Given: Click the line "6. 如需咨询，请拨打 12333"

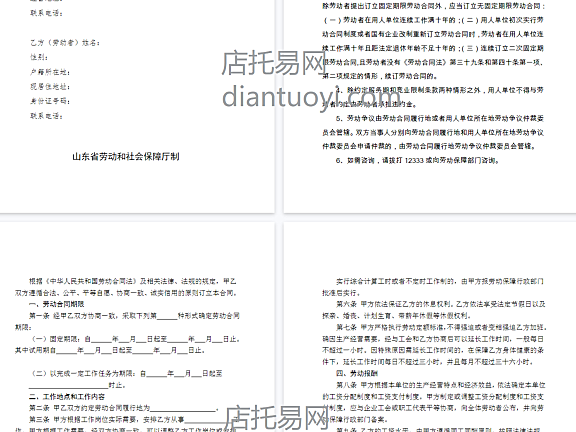Looking at the screenshot, I should click(417, 161).
